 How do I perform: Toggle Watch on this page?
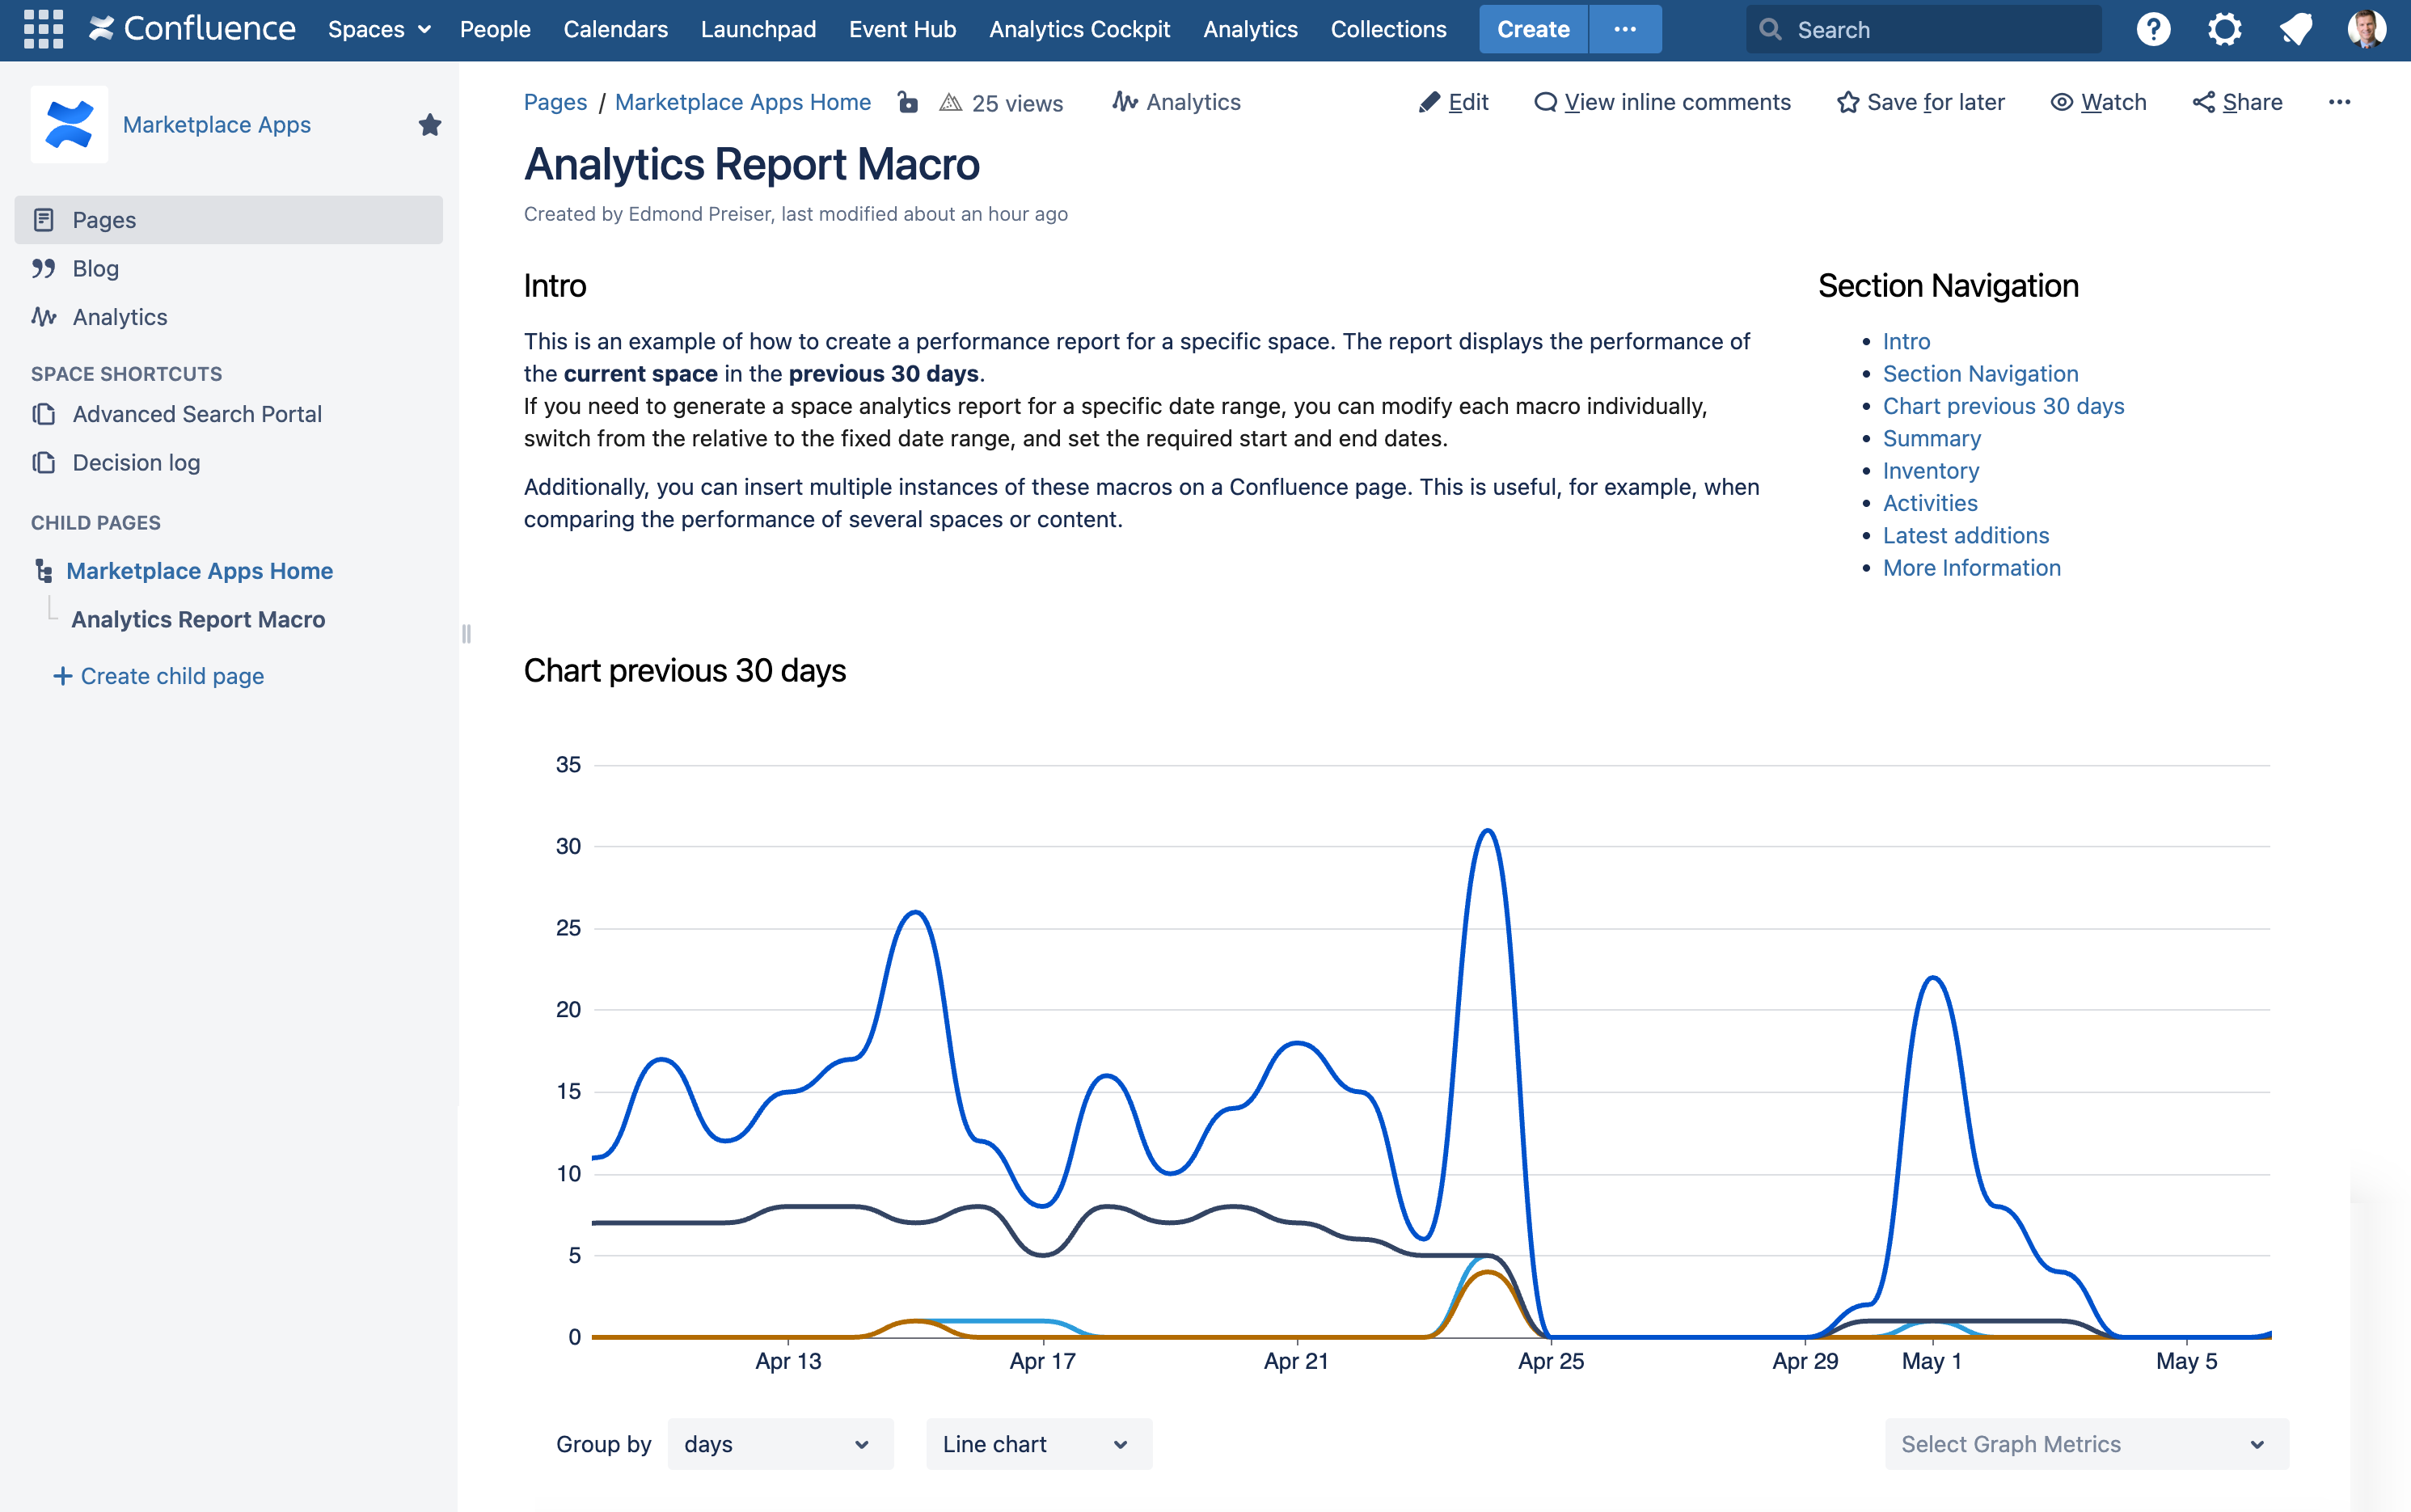click(2098, 102)
